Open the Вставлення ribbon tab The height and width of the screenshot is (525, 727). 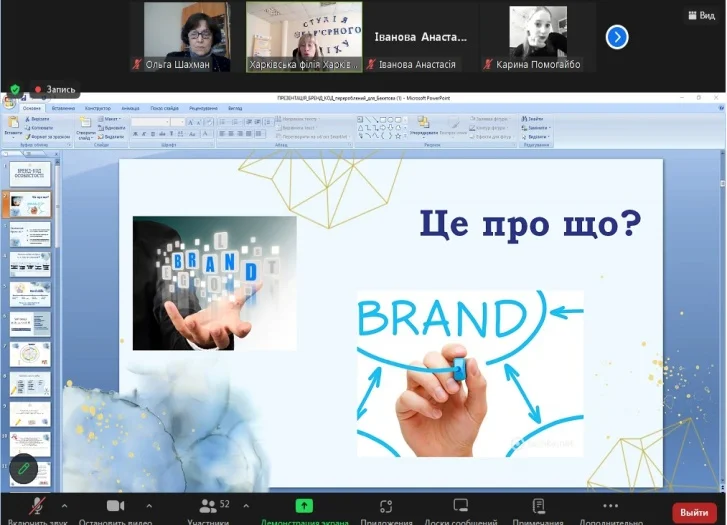point(62,108)
